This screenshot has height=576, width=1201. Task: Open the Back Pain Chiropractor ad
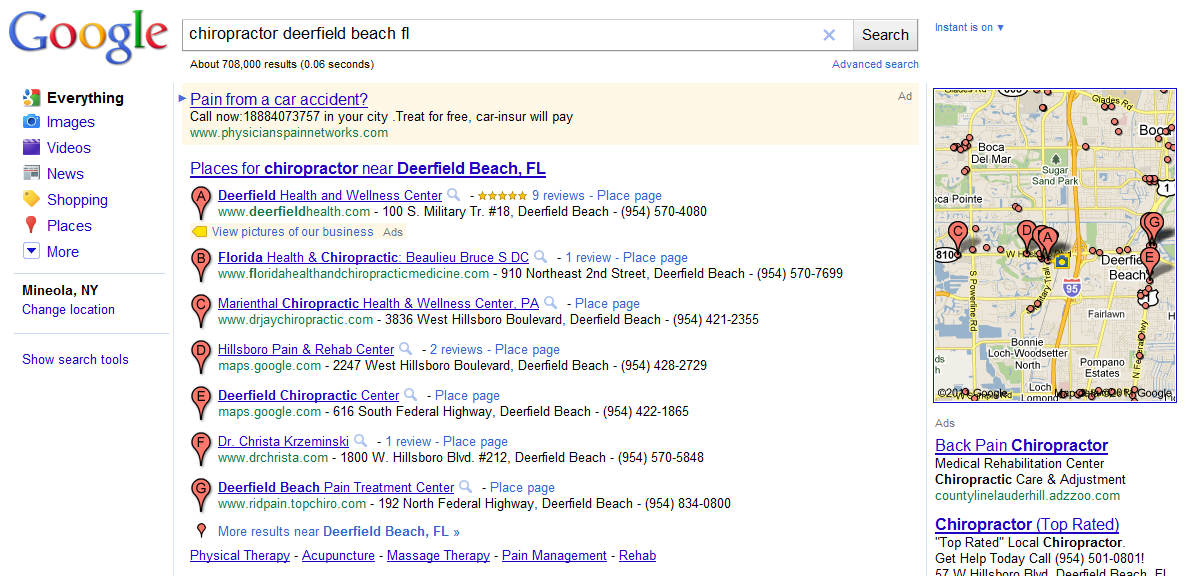pos(1022,446)
